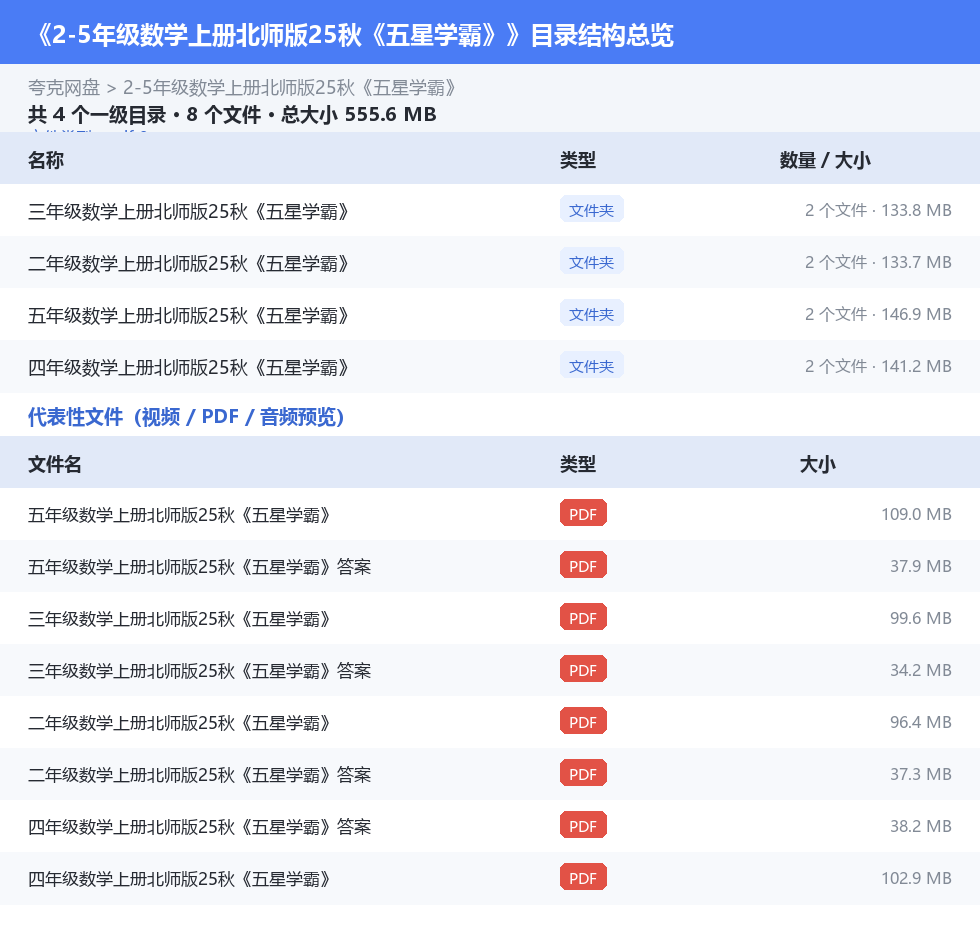Viewport: 980px width, 936px height.
Task: Click size cell 99.6 MB
Action: tap(921, 618)
